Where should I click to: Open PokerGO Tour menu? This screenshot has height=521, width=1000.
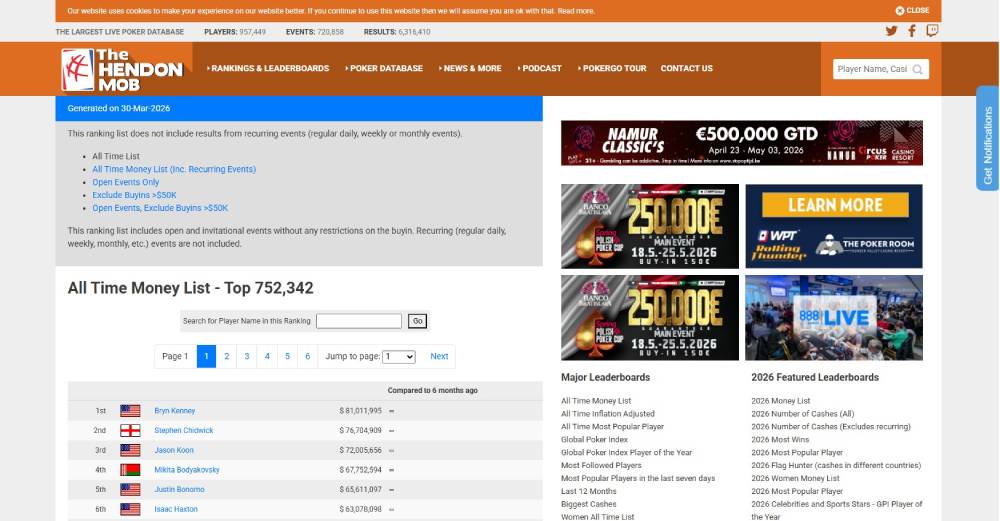coord(612,68)
